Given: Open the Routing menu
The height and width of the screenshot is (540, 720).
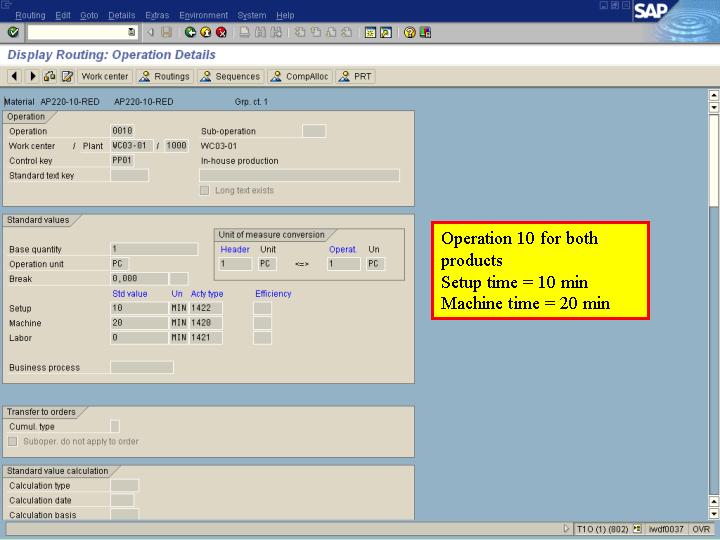Looking at the screenshot, I should tap(30, 15).
